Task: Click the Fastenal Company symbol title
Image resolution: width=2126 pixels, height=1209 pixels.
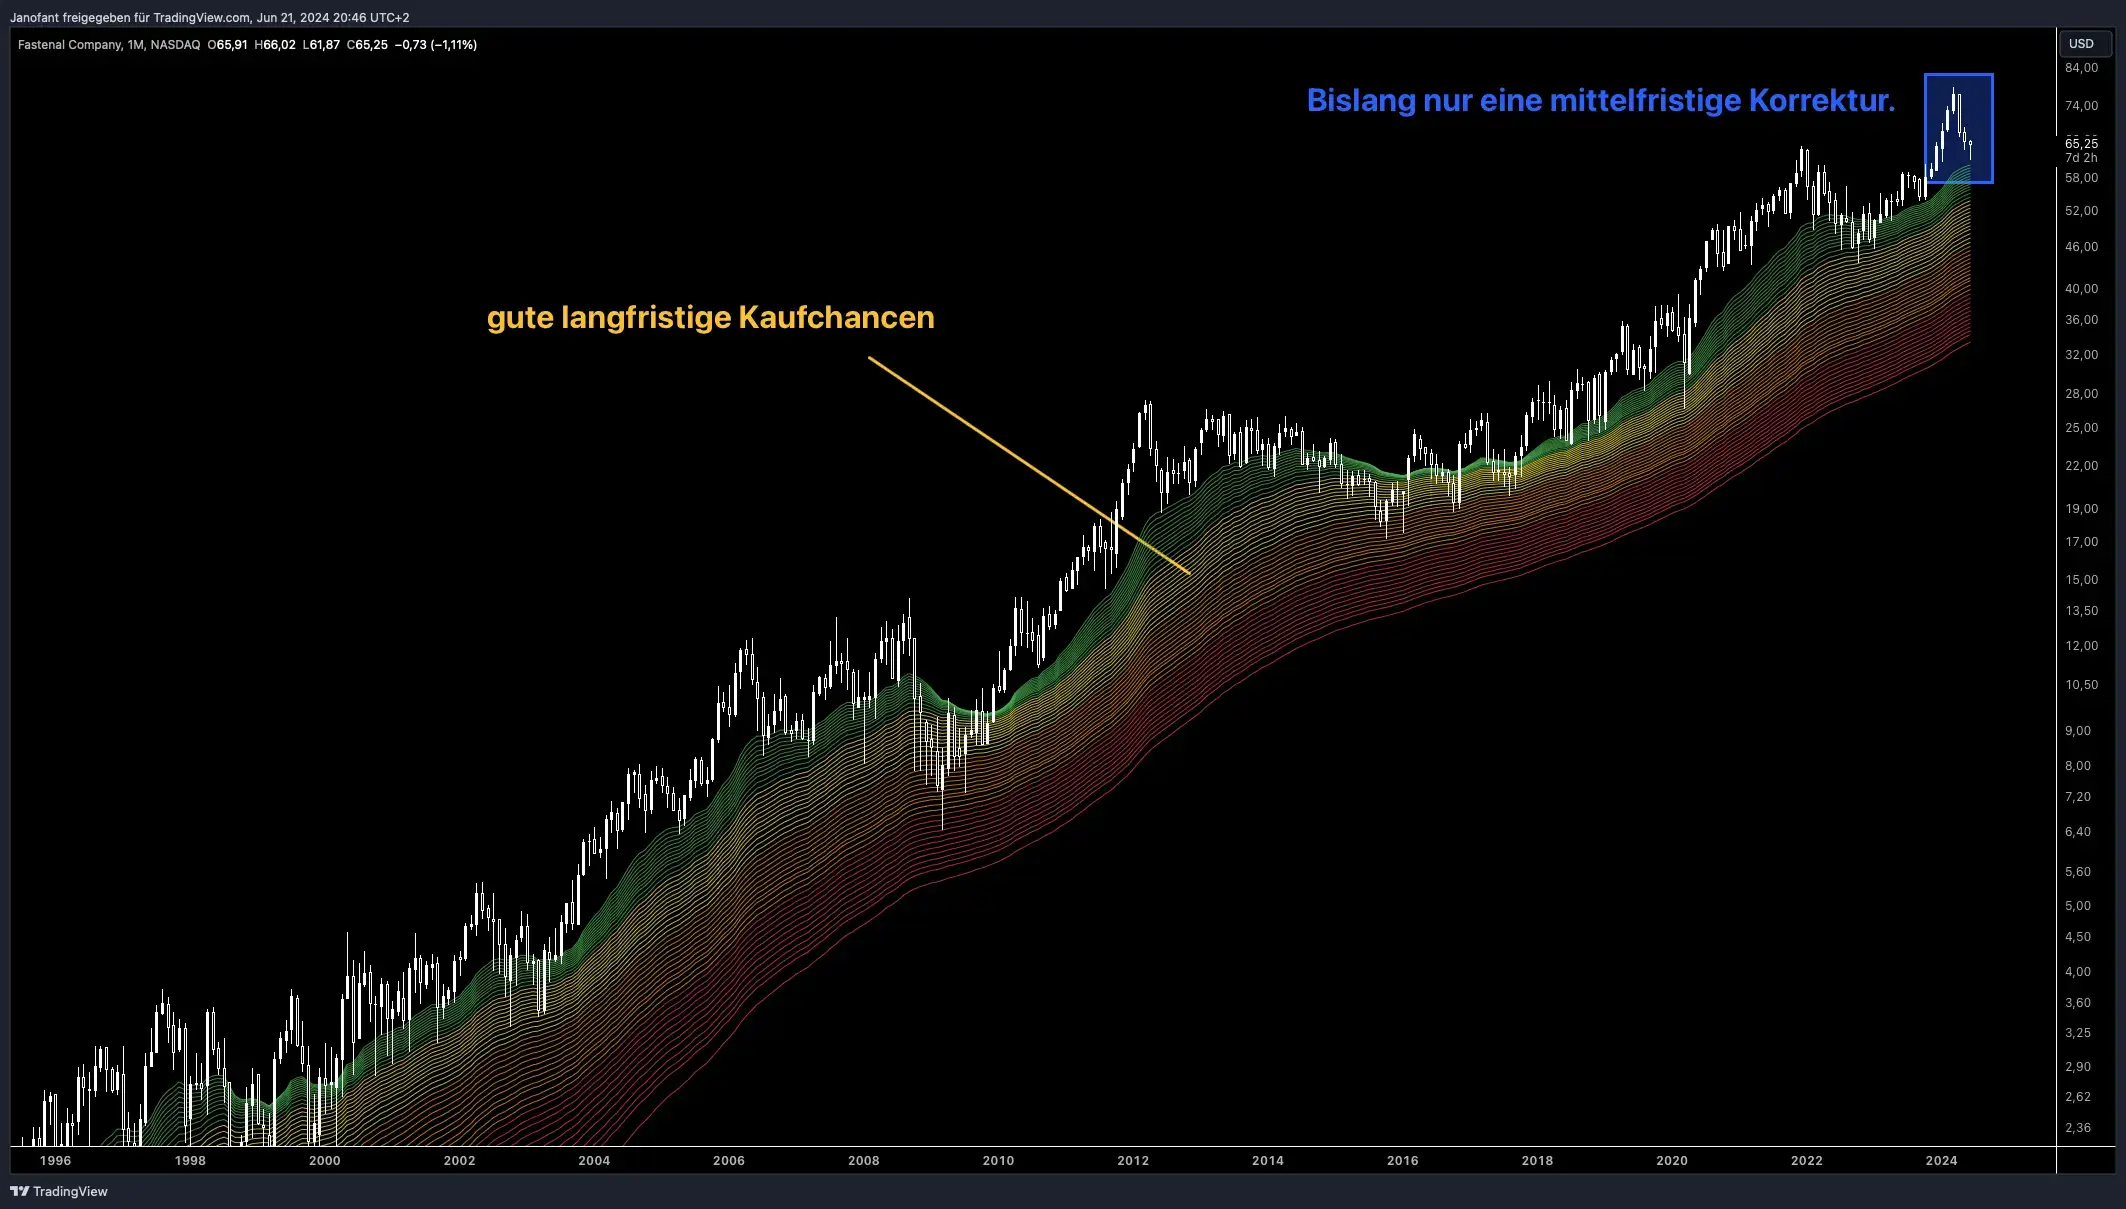Action: coord(70,45)
